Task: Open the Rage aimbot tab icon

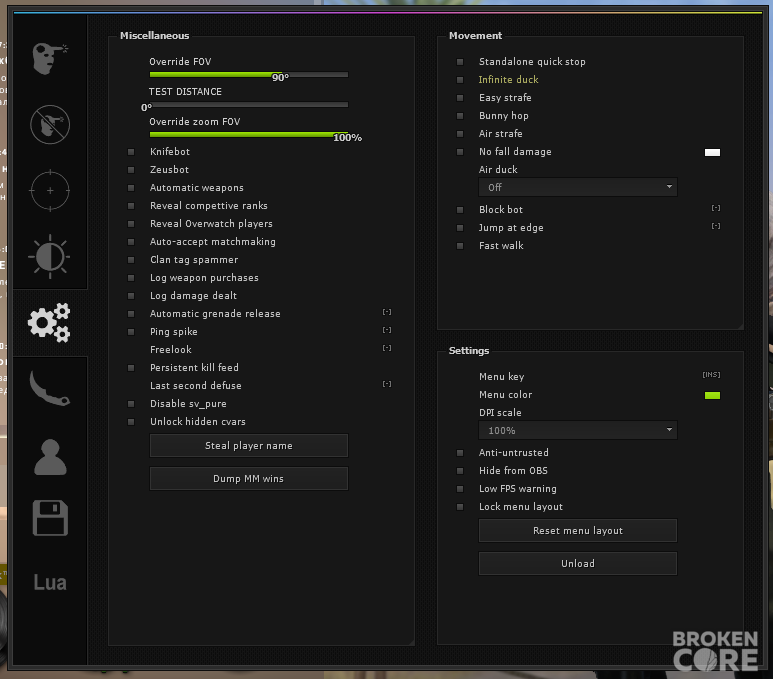Action: click(x=50, y=59)
